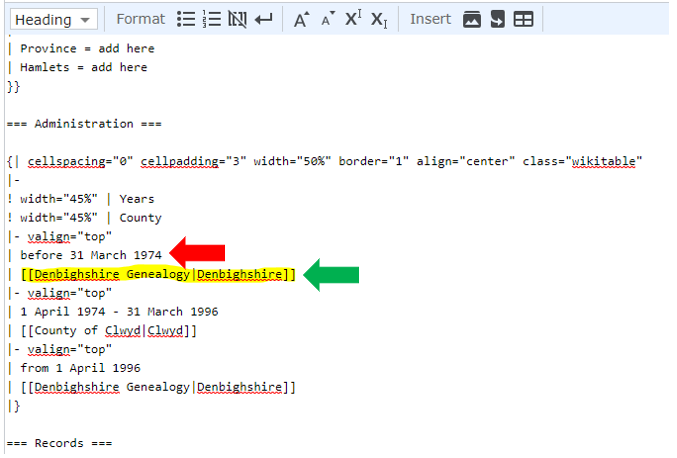The width and height of the screenshot is (677, 458).
Task: Click the Insert toolbar label
Action: click(x=430, y=19)
